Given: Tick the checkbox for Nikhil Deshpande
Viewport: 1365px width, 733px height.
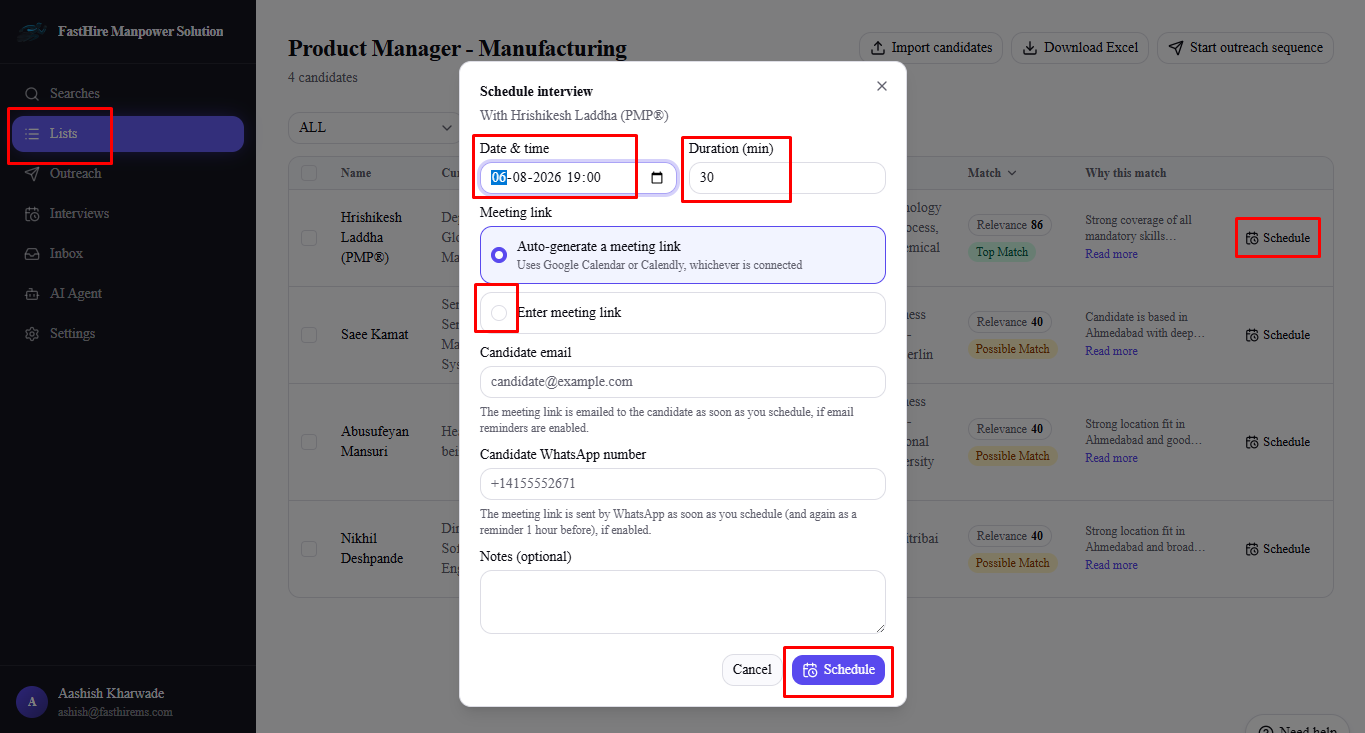Looking at the screenshot, I should pos(309,548).
